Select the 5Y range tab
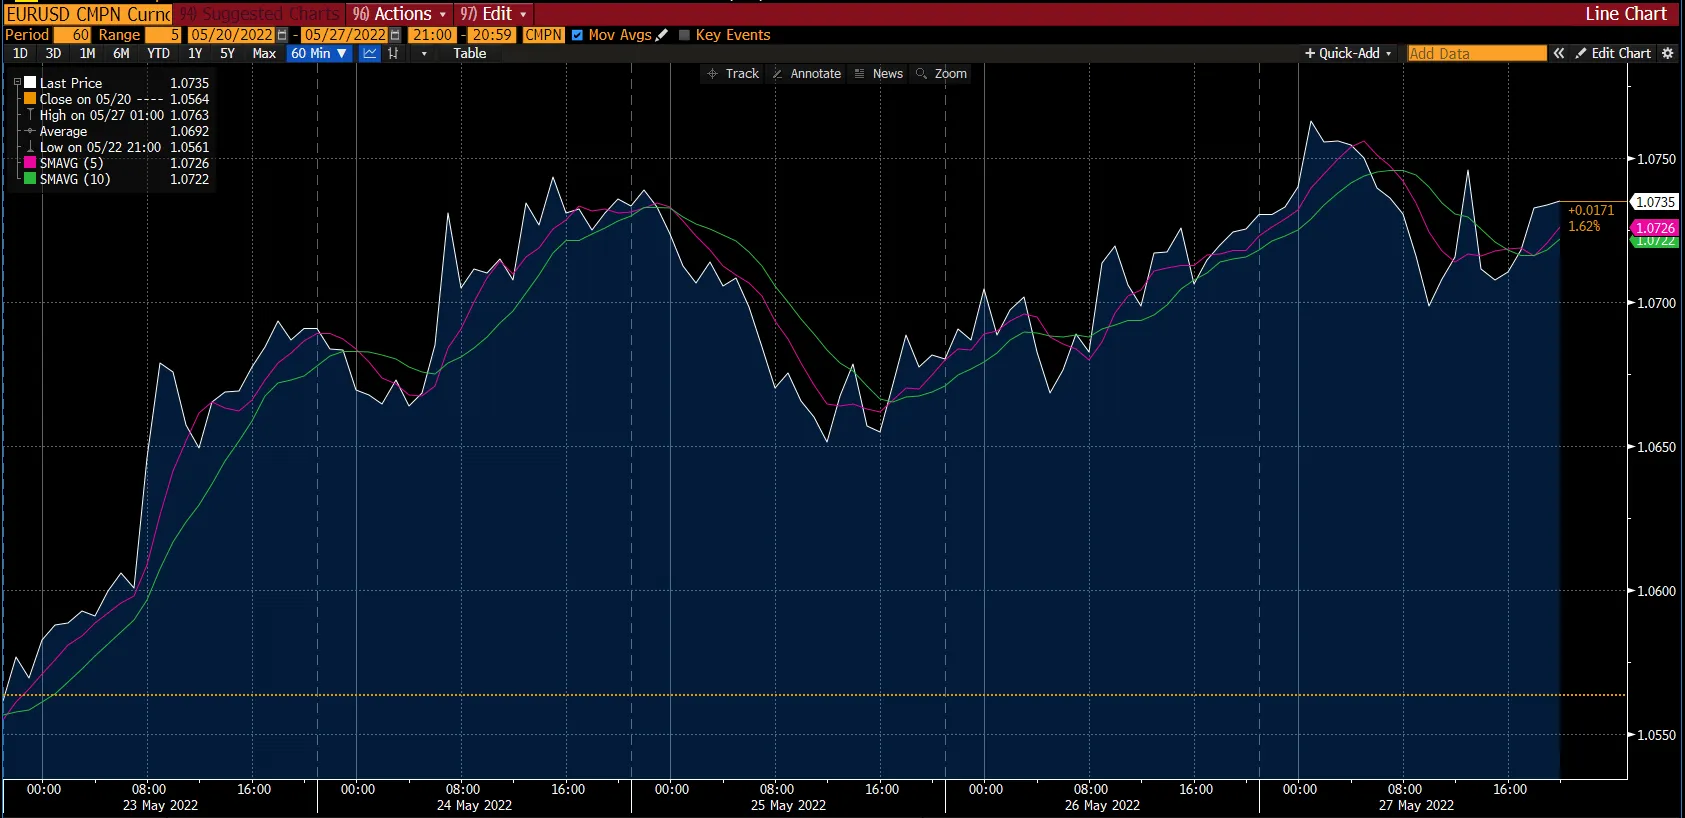 pos(227,53)
